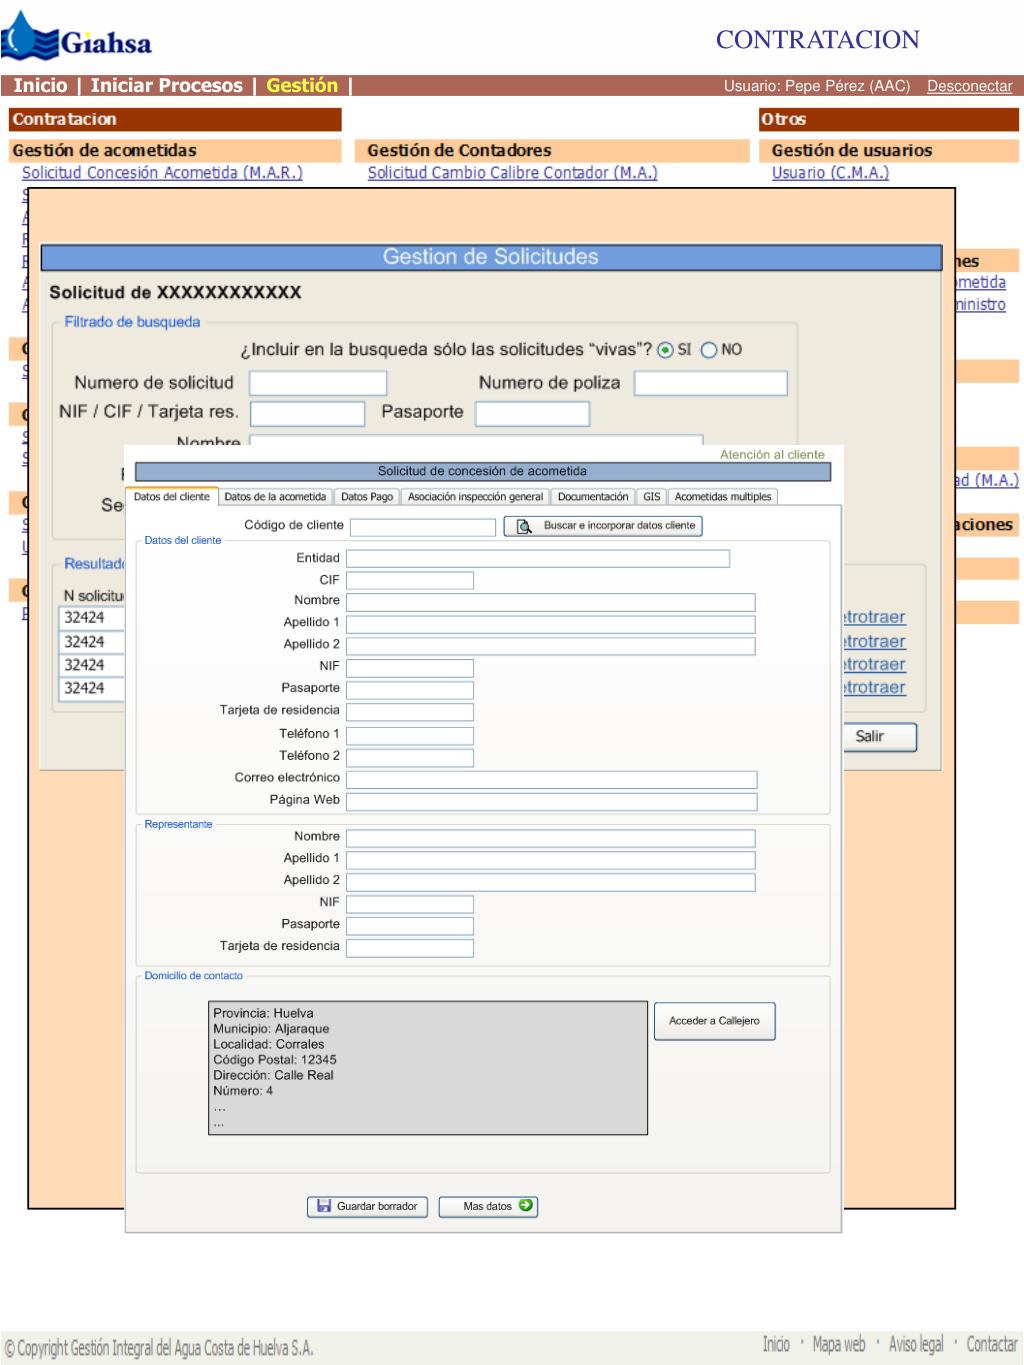Open the Datos Pago tab
Viewport: 1024px width, 1365px height.
[367, 497]
